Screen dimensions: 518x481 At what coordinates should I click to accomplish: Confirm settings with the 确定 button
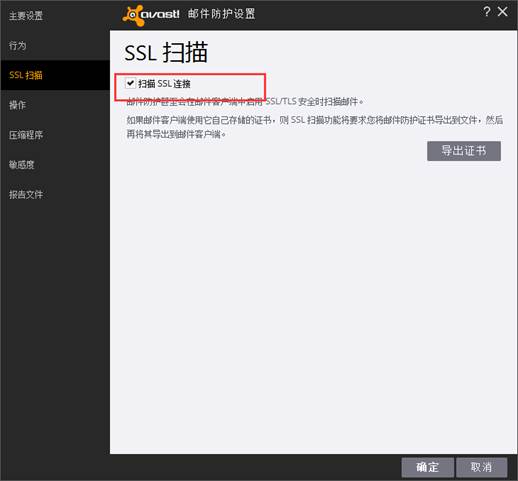pos(427,467)
